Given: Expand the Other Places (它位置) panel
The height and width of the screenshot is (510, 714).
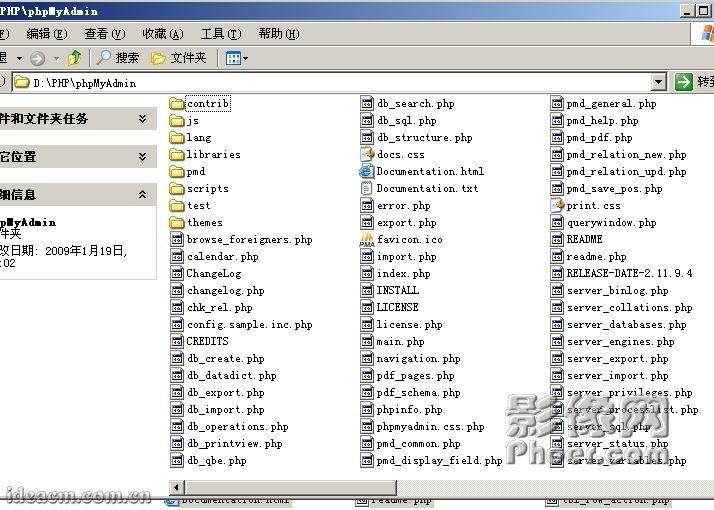Looking at the screenshot, I should tap(142, 157).
